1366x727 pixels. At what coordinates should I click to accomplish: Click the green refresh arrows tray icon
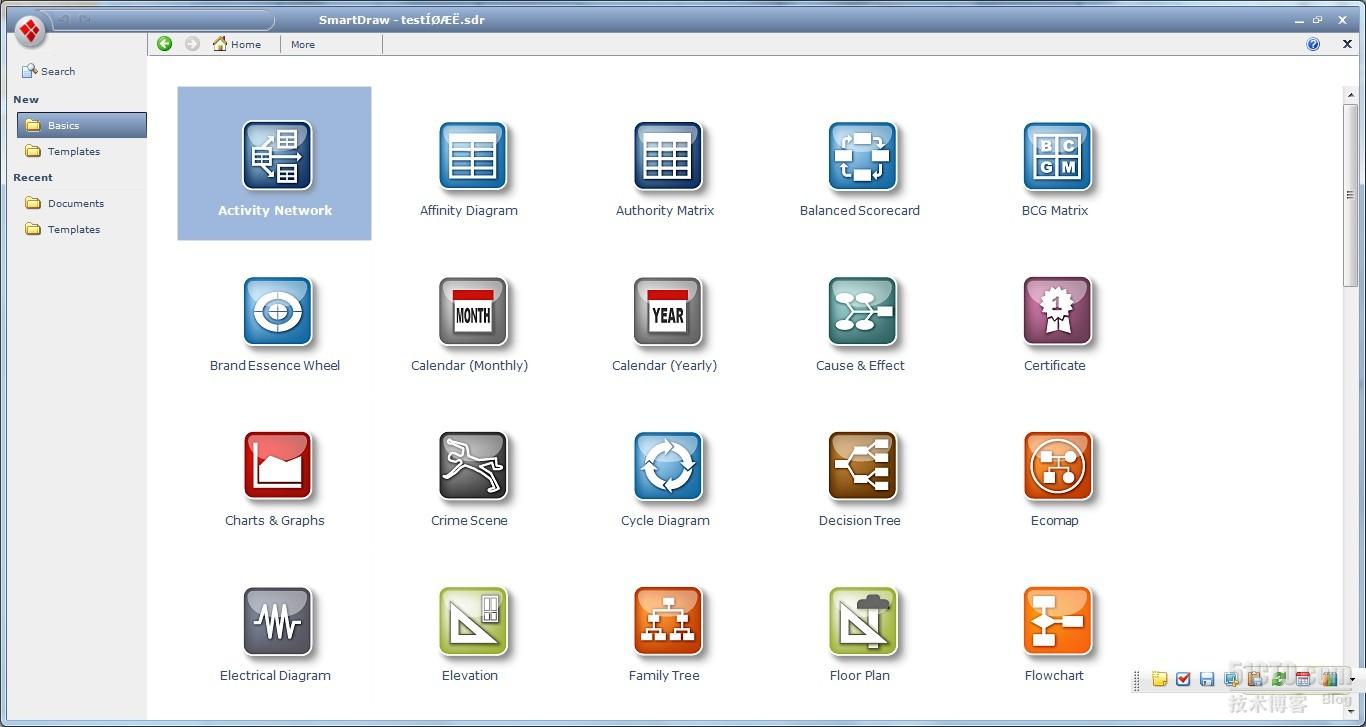click(1279, 679)
